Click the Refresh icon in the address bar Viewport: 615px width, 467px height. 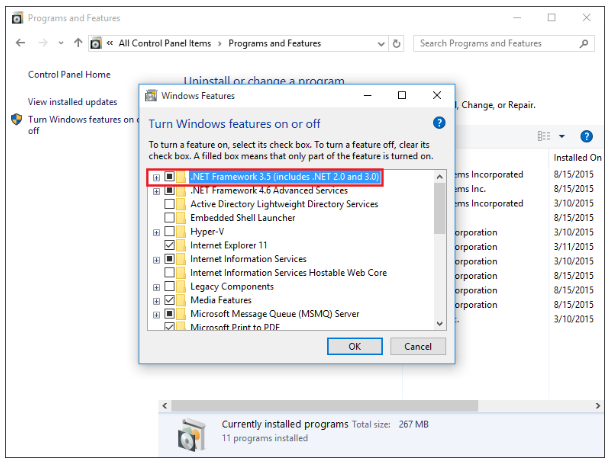[397, 44]
